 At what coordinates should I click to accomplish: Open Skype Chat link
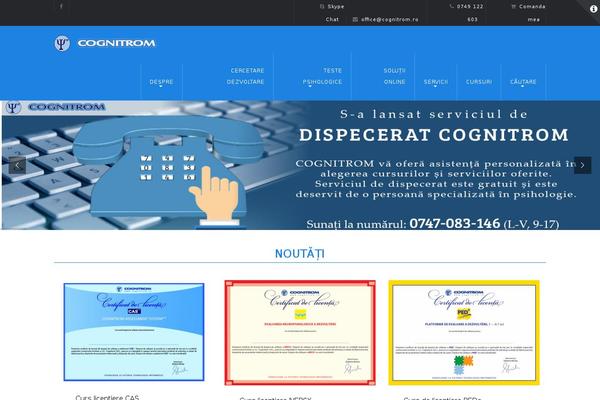point(332,13)
